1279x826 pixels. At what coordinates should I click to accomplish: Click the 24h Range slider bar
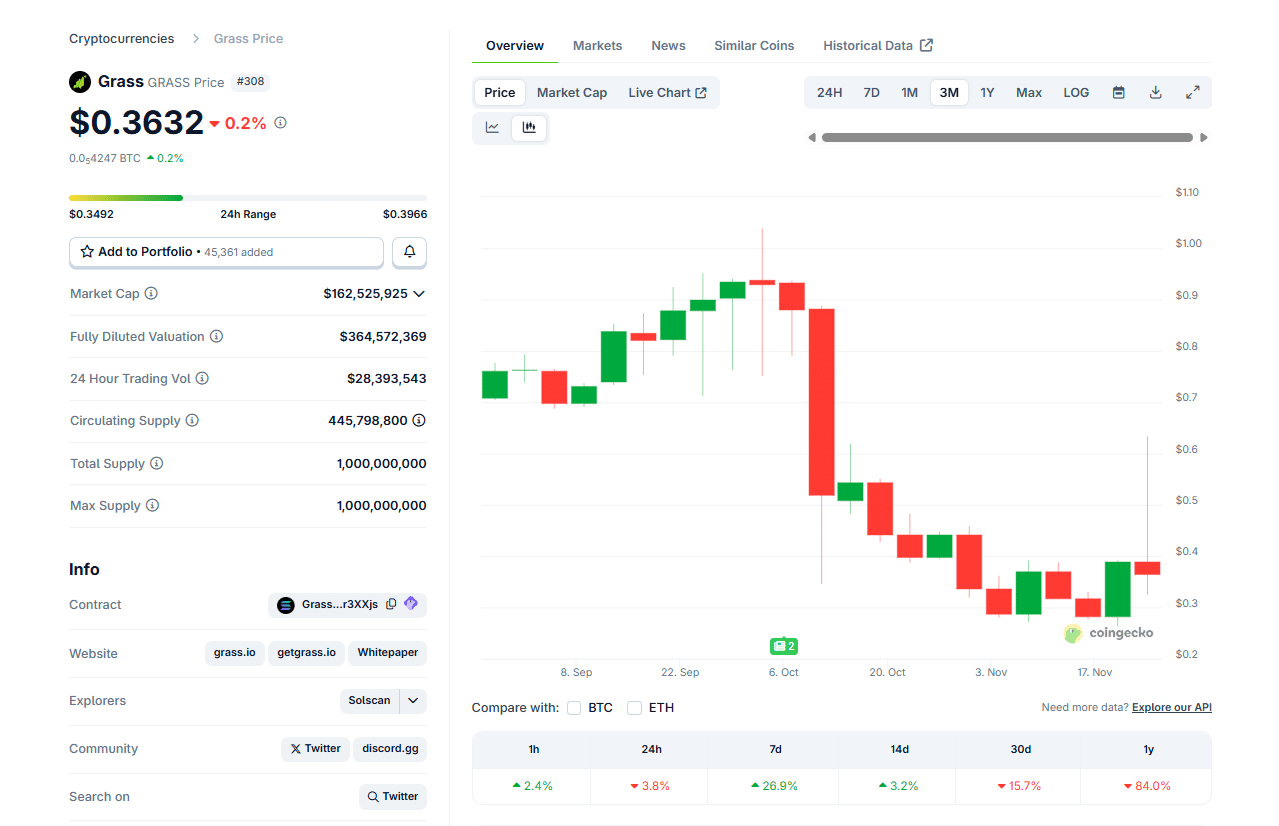pos(247,197)
